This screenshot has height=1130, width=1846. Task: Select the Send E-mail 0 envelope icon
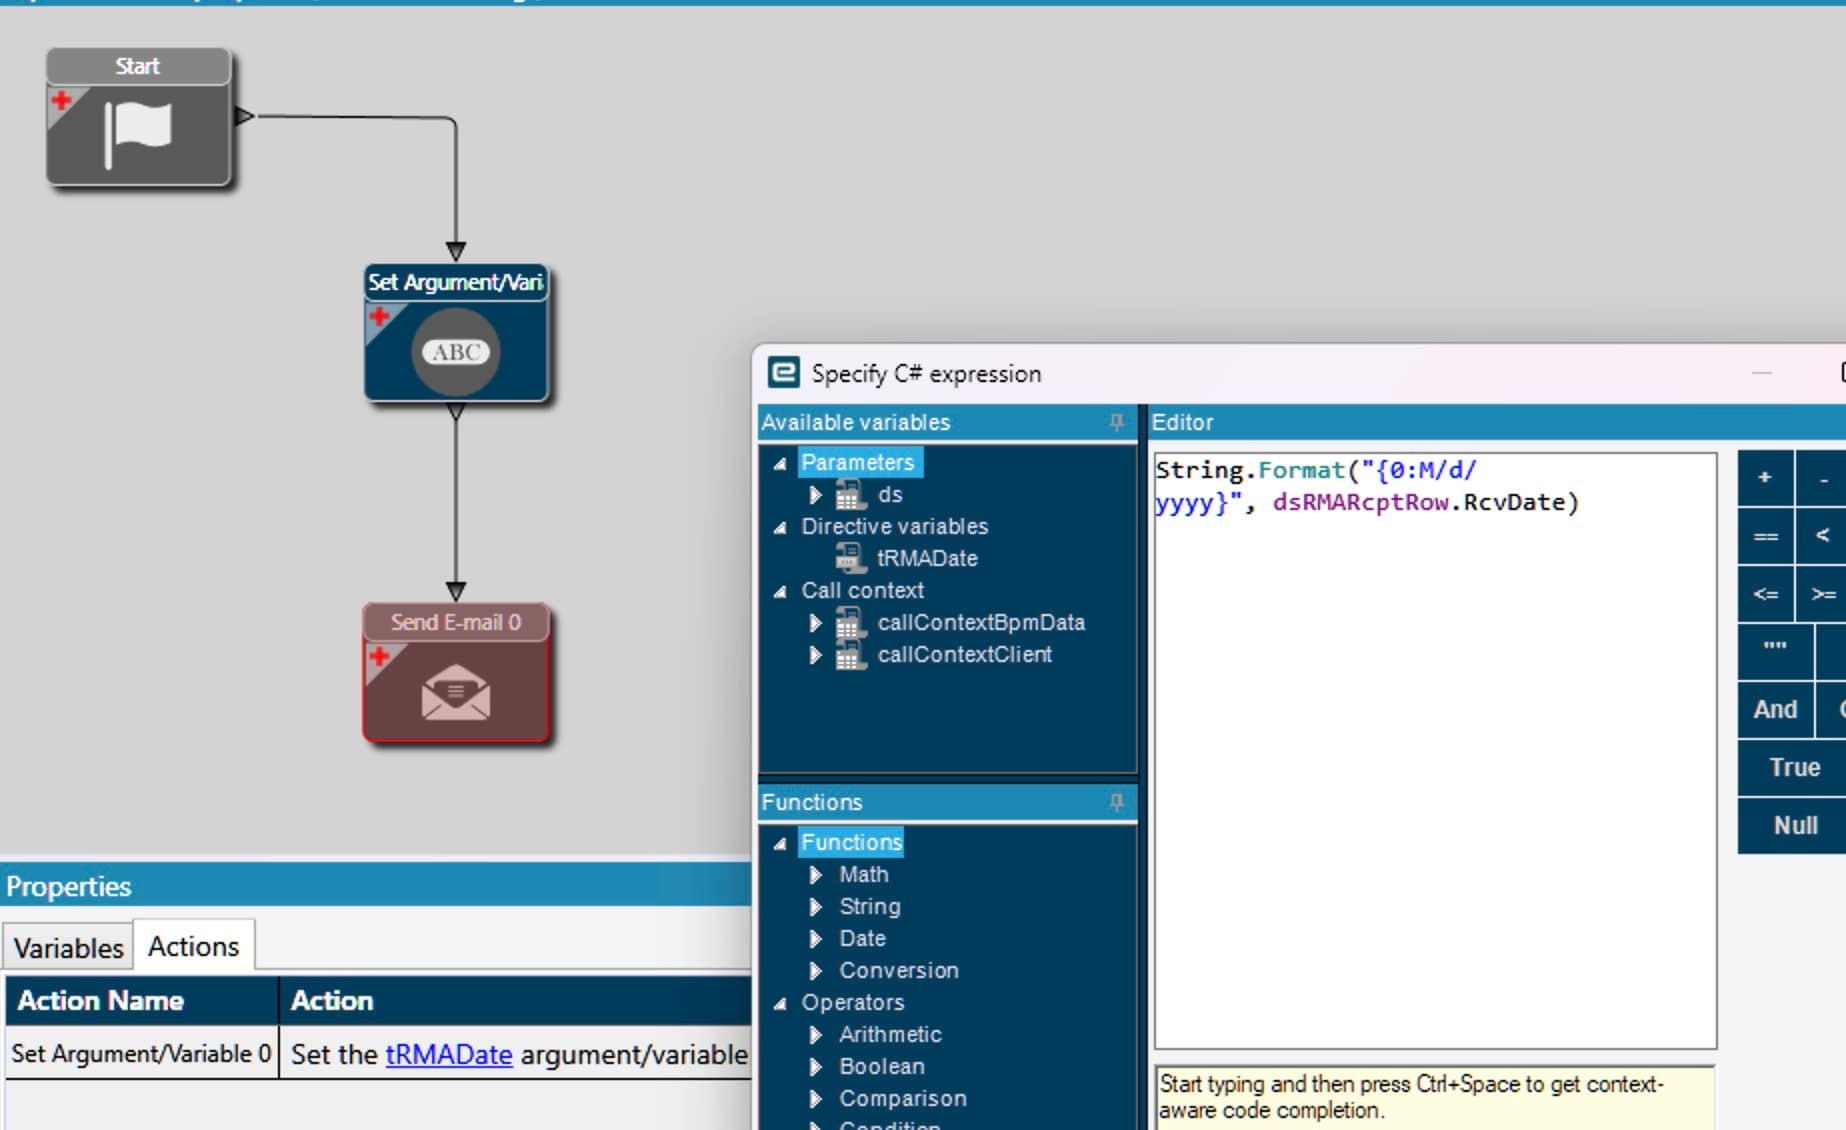click(x=456, y=692)
